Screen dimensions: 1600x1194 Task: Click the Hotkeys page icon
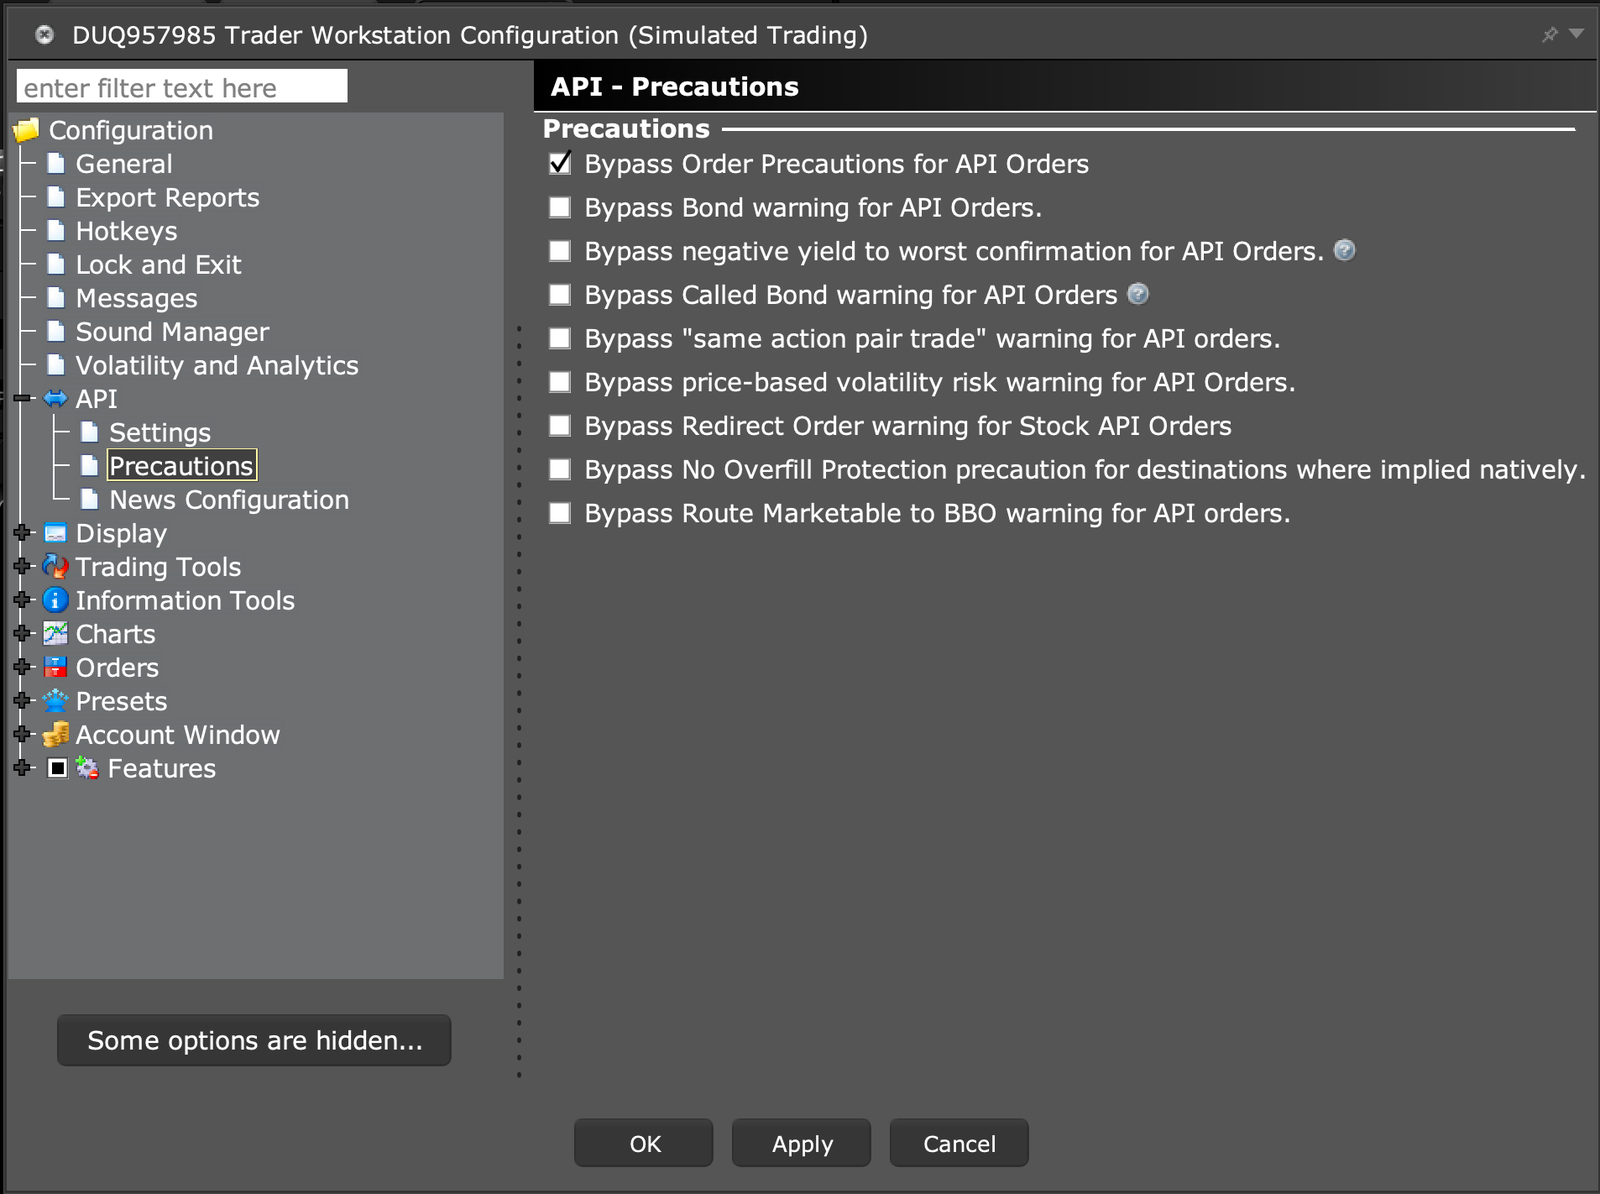[56, 231]
